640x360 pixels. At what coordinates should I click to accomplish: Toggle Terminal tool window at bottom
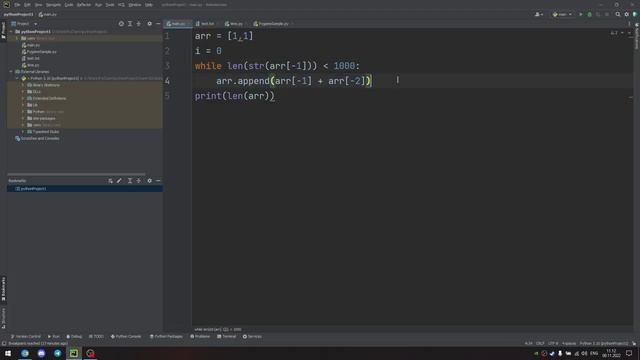pos(227,336)
